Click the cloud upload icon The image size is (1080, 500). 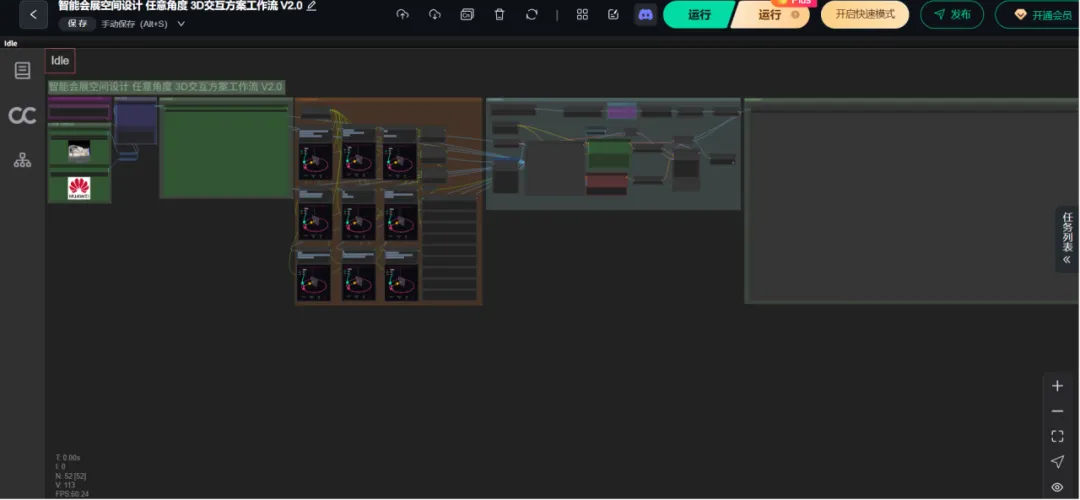tap(402, 14)
